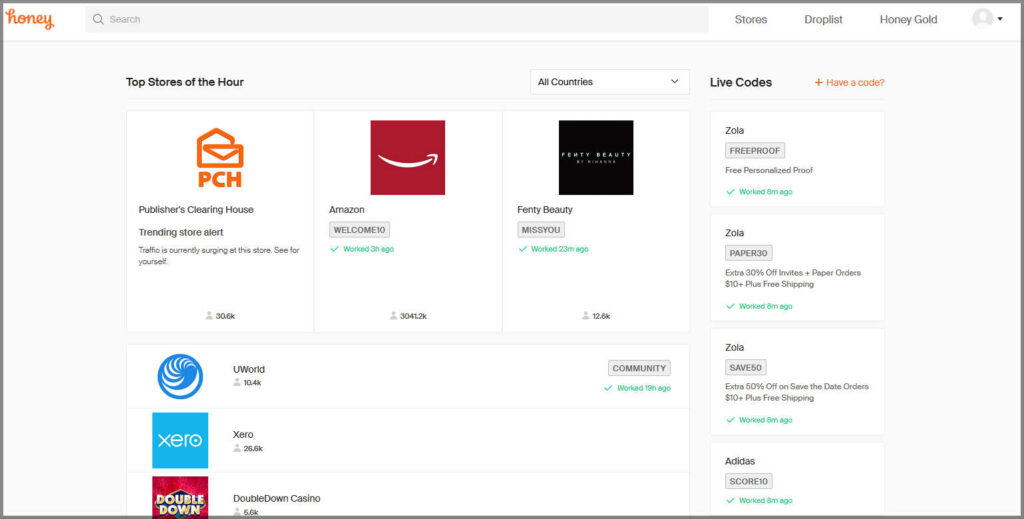Image resolution: width=1024 pixels, height=519 pixels.
Task: Click the search magnifier icon
Action: [x=98, y=19]
